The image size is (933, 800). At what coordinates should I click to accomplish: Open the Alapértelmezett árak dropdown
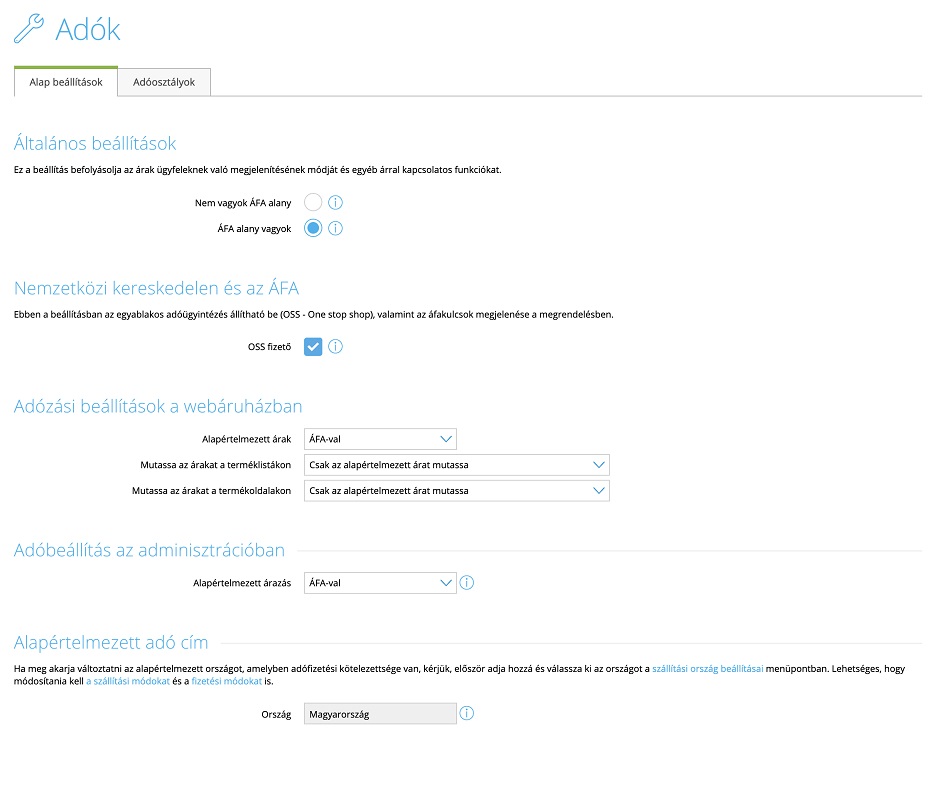click(380, 439)
